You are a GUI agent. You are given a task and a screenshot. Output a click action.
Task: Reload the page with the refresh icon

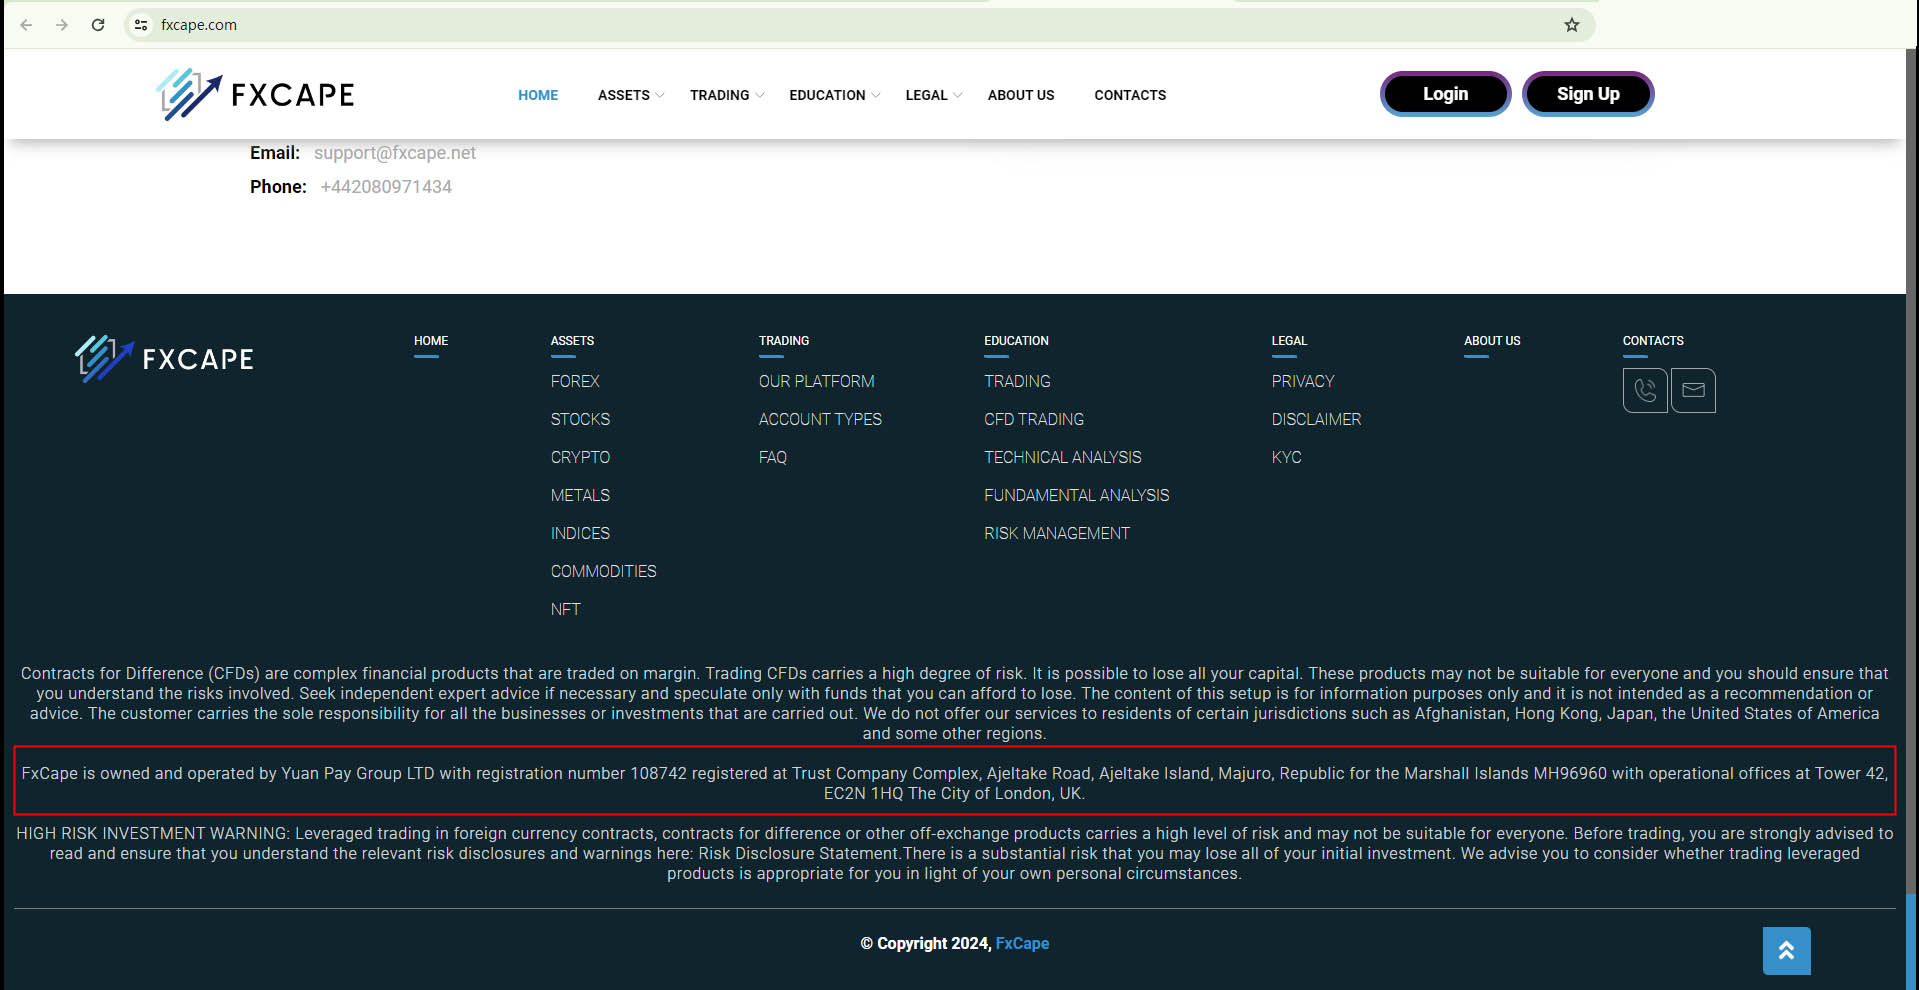tap(98, 25)
